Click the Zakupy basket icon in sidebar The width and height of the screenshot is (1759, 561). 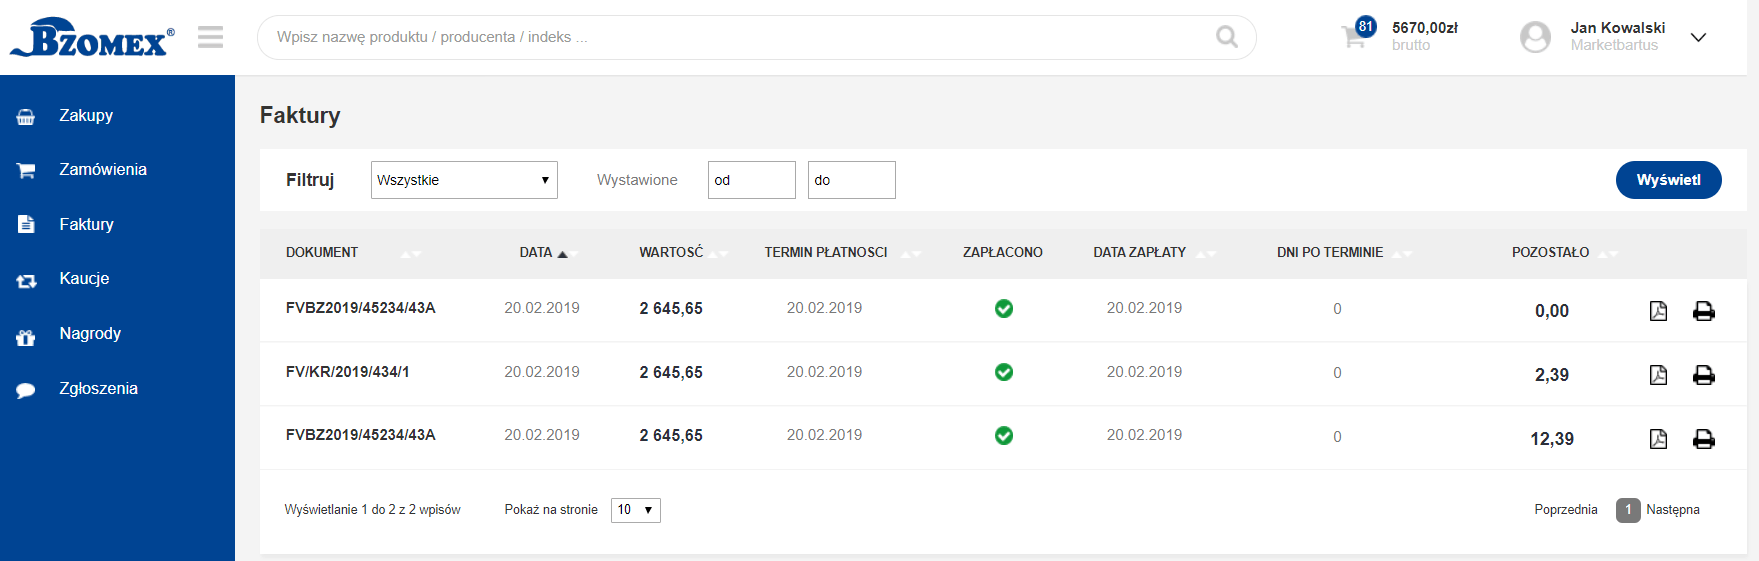click(26, 116)
